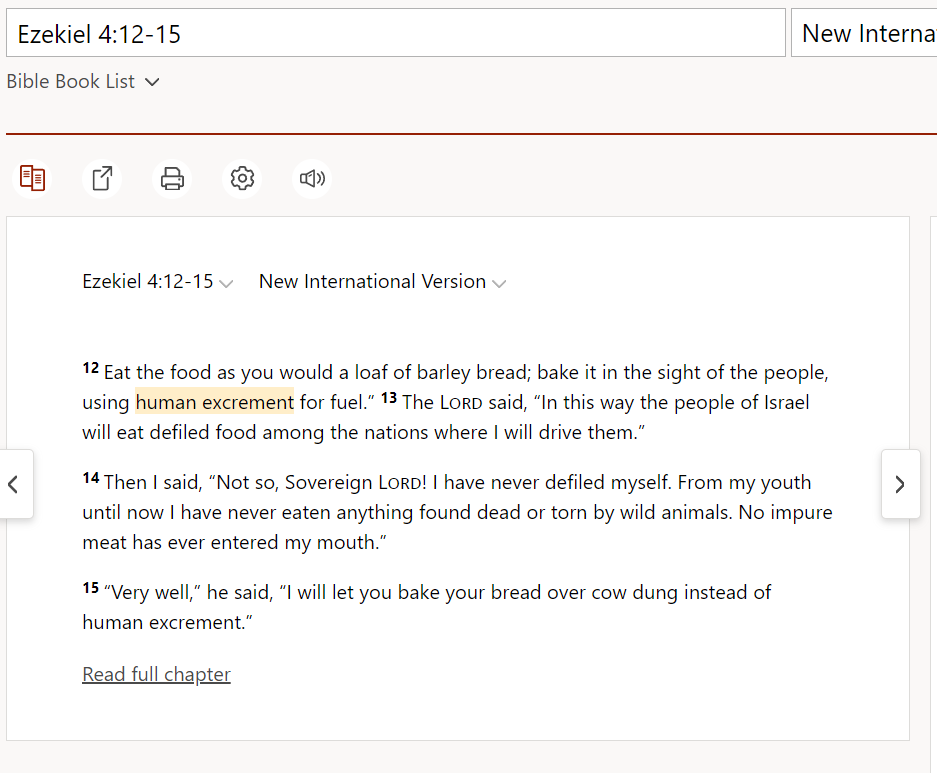937x773 pixels.
Task: Click verse number 12
Action: point(91,368)
